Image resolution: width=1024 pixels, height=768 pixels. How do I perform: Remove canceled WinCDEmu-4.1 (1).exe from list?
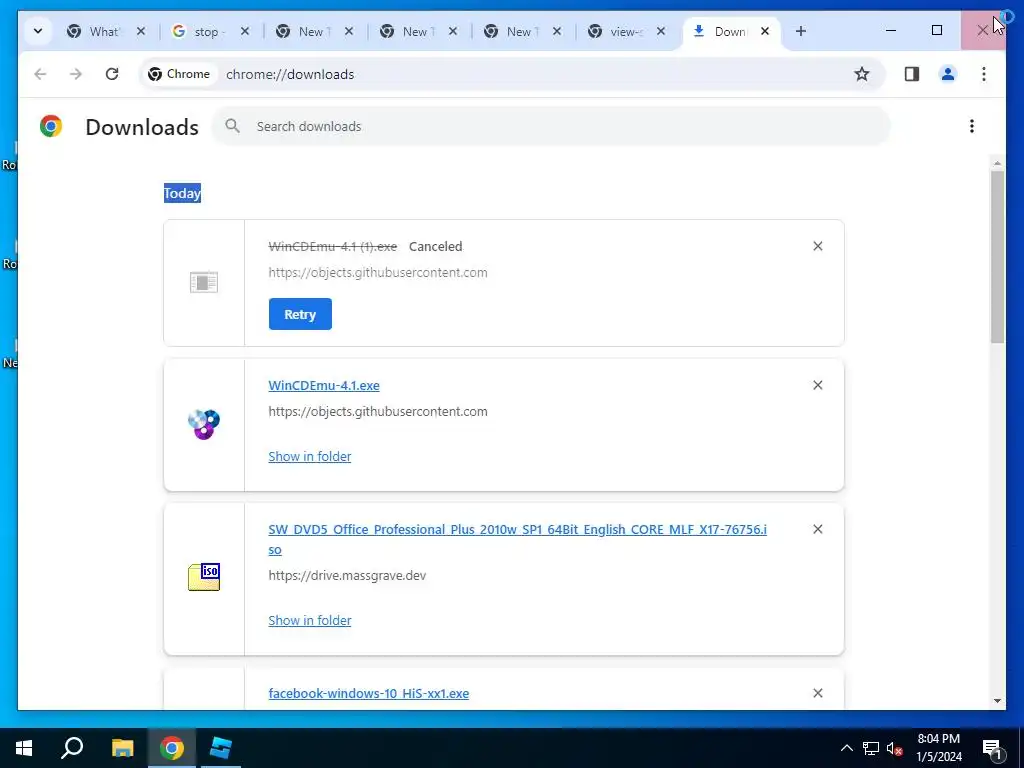818,246
